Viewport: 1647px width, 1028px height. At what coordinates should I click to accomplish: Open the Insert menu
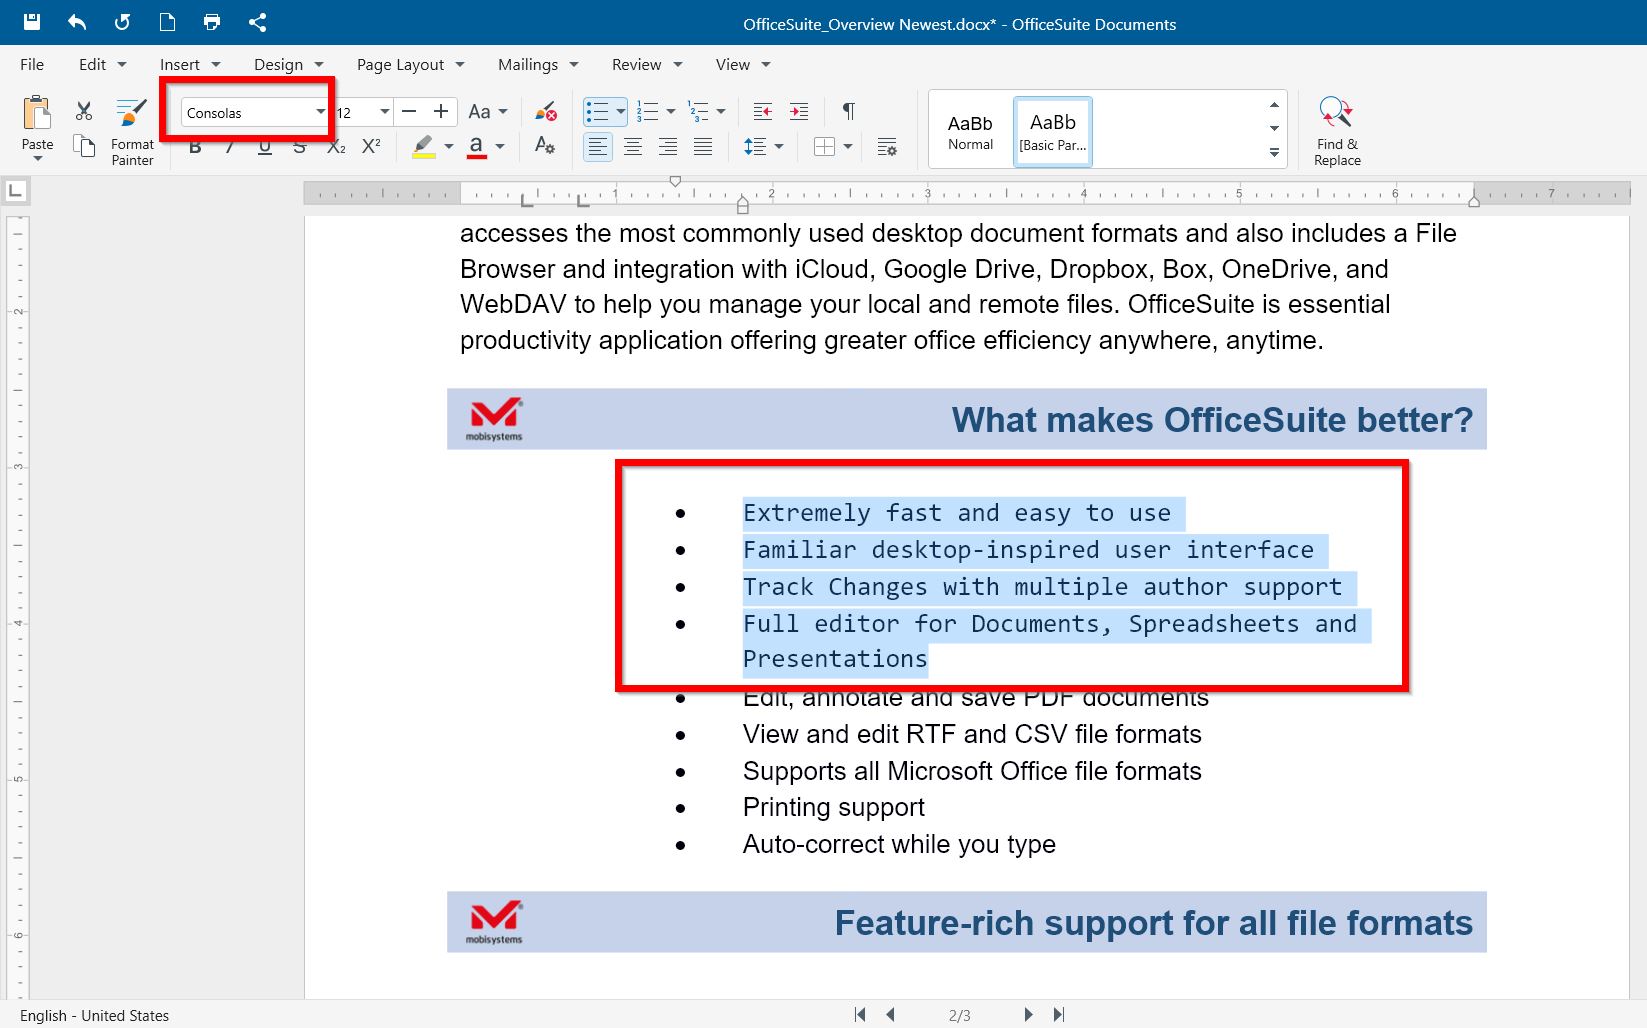[189, 64]
